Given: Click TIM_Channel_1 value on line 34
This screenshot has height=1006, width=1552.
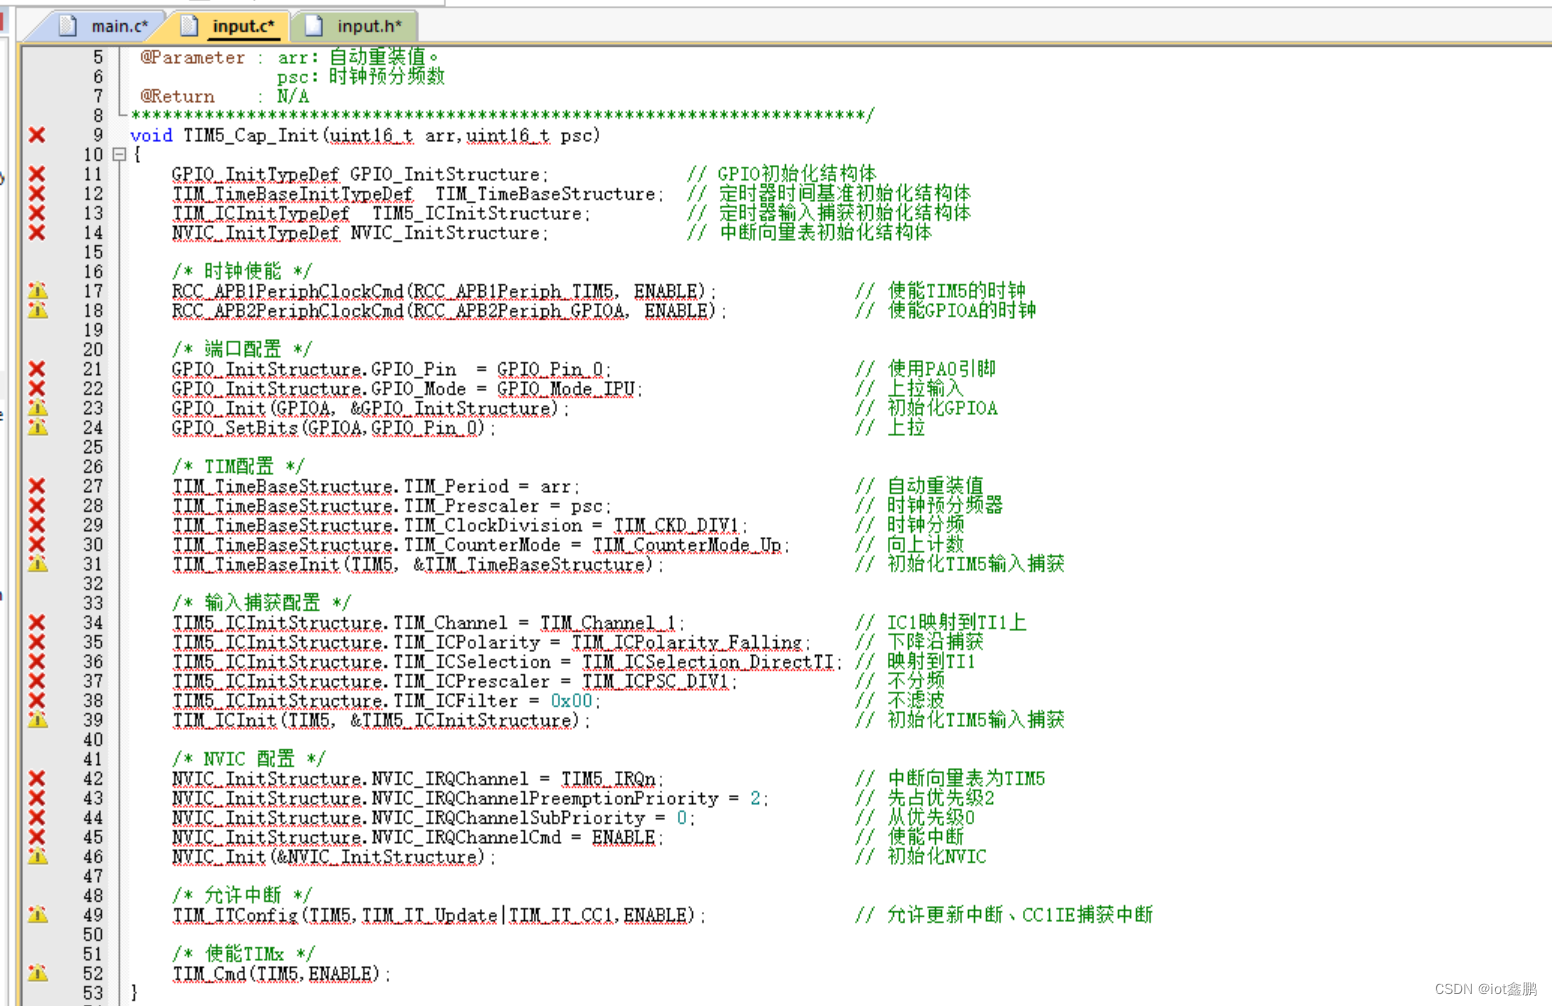Looking at the screenshot, I should tap(608, 623).
